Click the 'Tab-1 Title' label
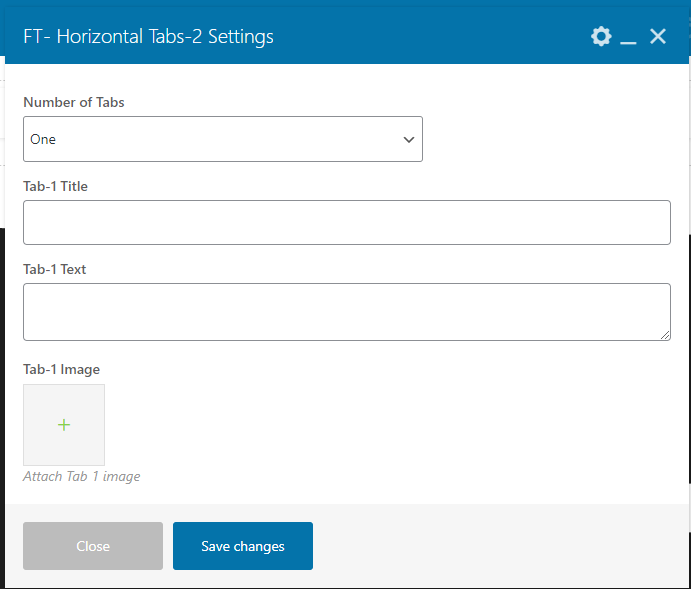Viewport: 691px width, 589px height. (x=56, y=186)
